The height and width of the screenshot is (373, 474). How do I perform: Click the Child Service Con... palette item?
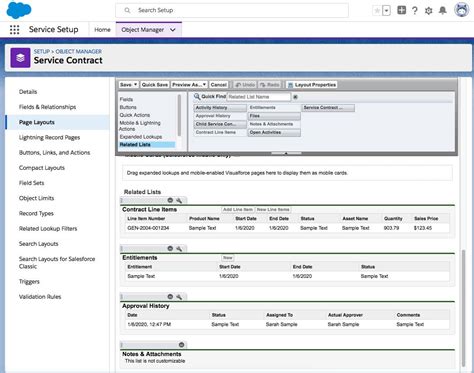(x=220, y=124)
